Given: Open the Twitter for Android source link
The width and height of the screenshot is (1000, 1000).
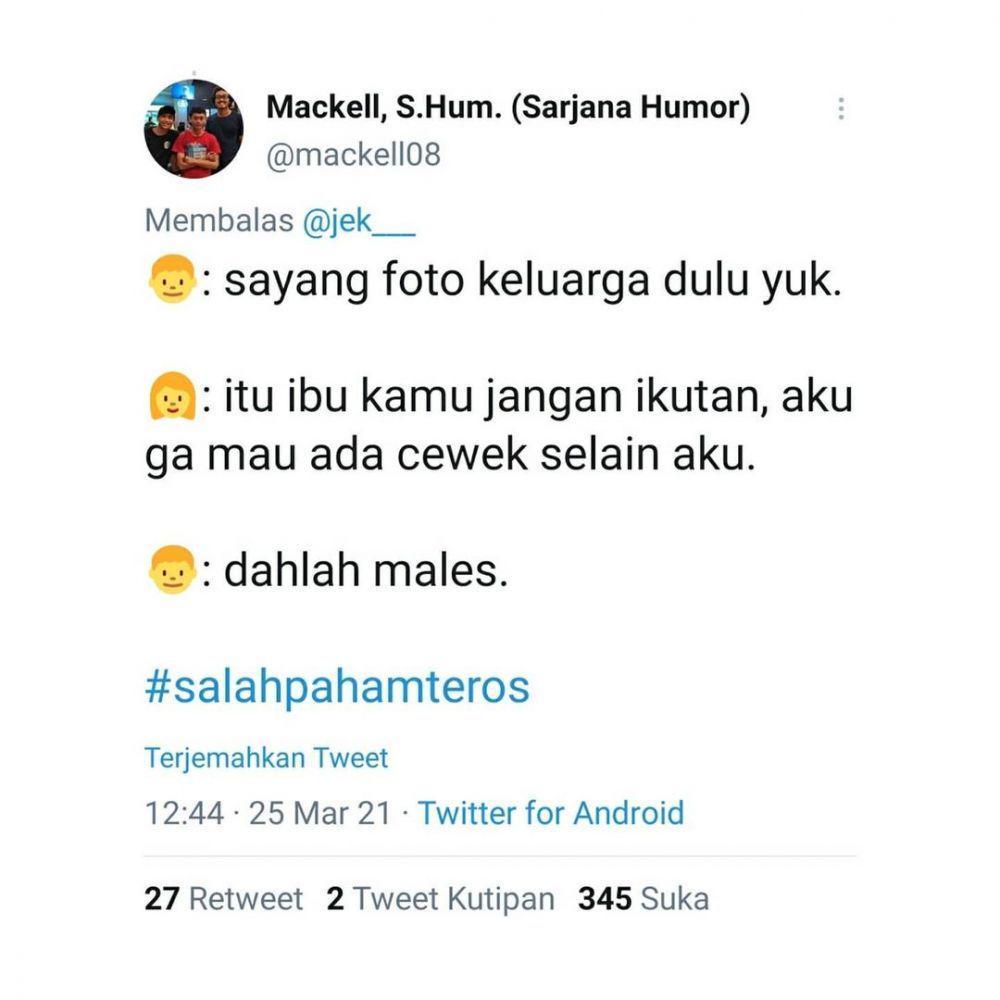Looking at the screenshot, I should coord(550,813).
